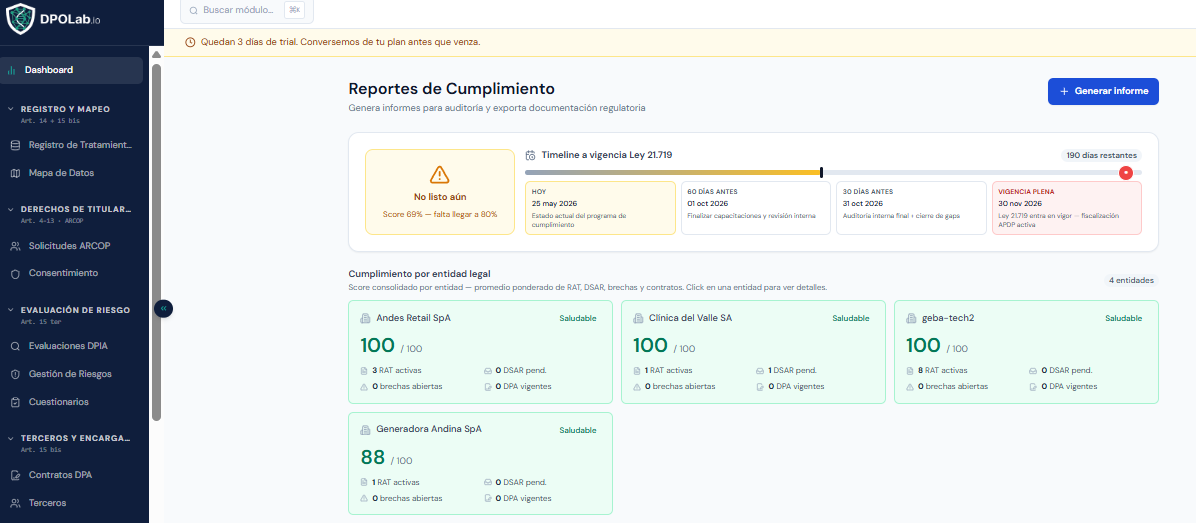This screenshot has width=1196, height=523.
Task: Click the Dashboard bar-chart icon
Action: 11,70
